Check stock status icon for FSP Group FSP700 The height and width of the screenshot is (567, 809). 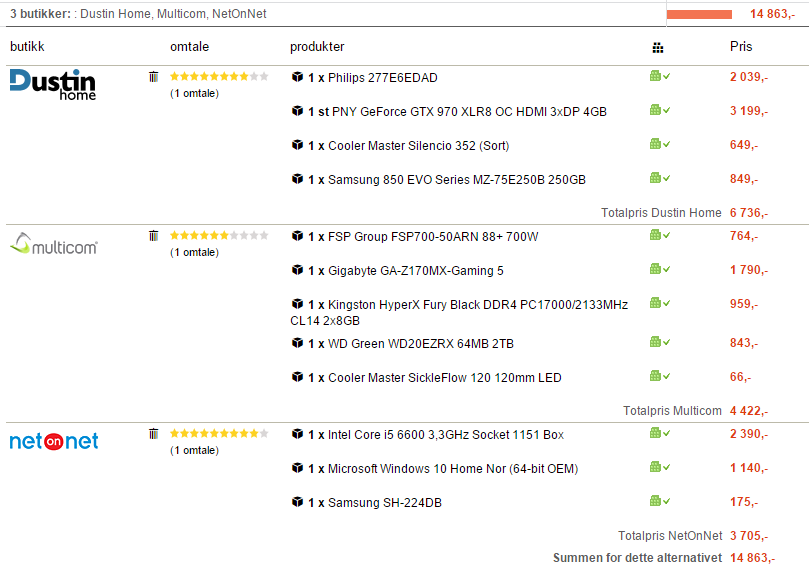[x=660, y=235]
